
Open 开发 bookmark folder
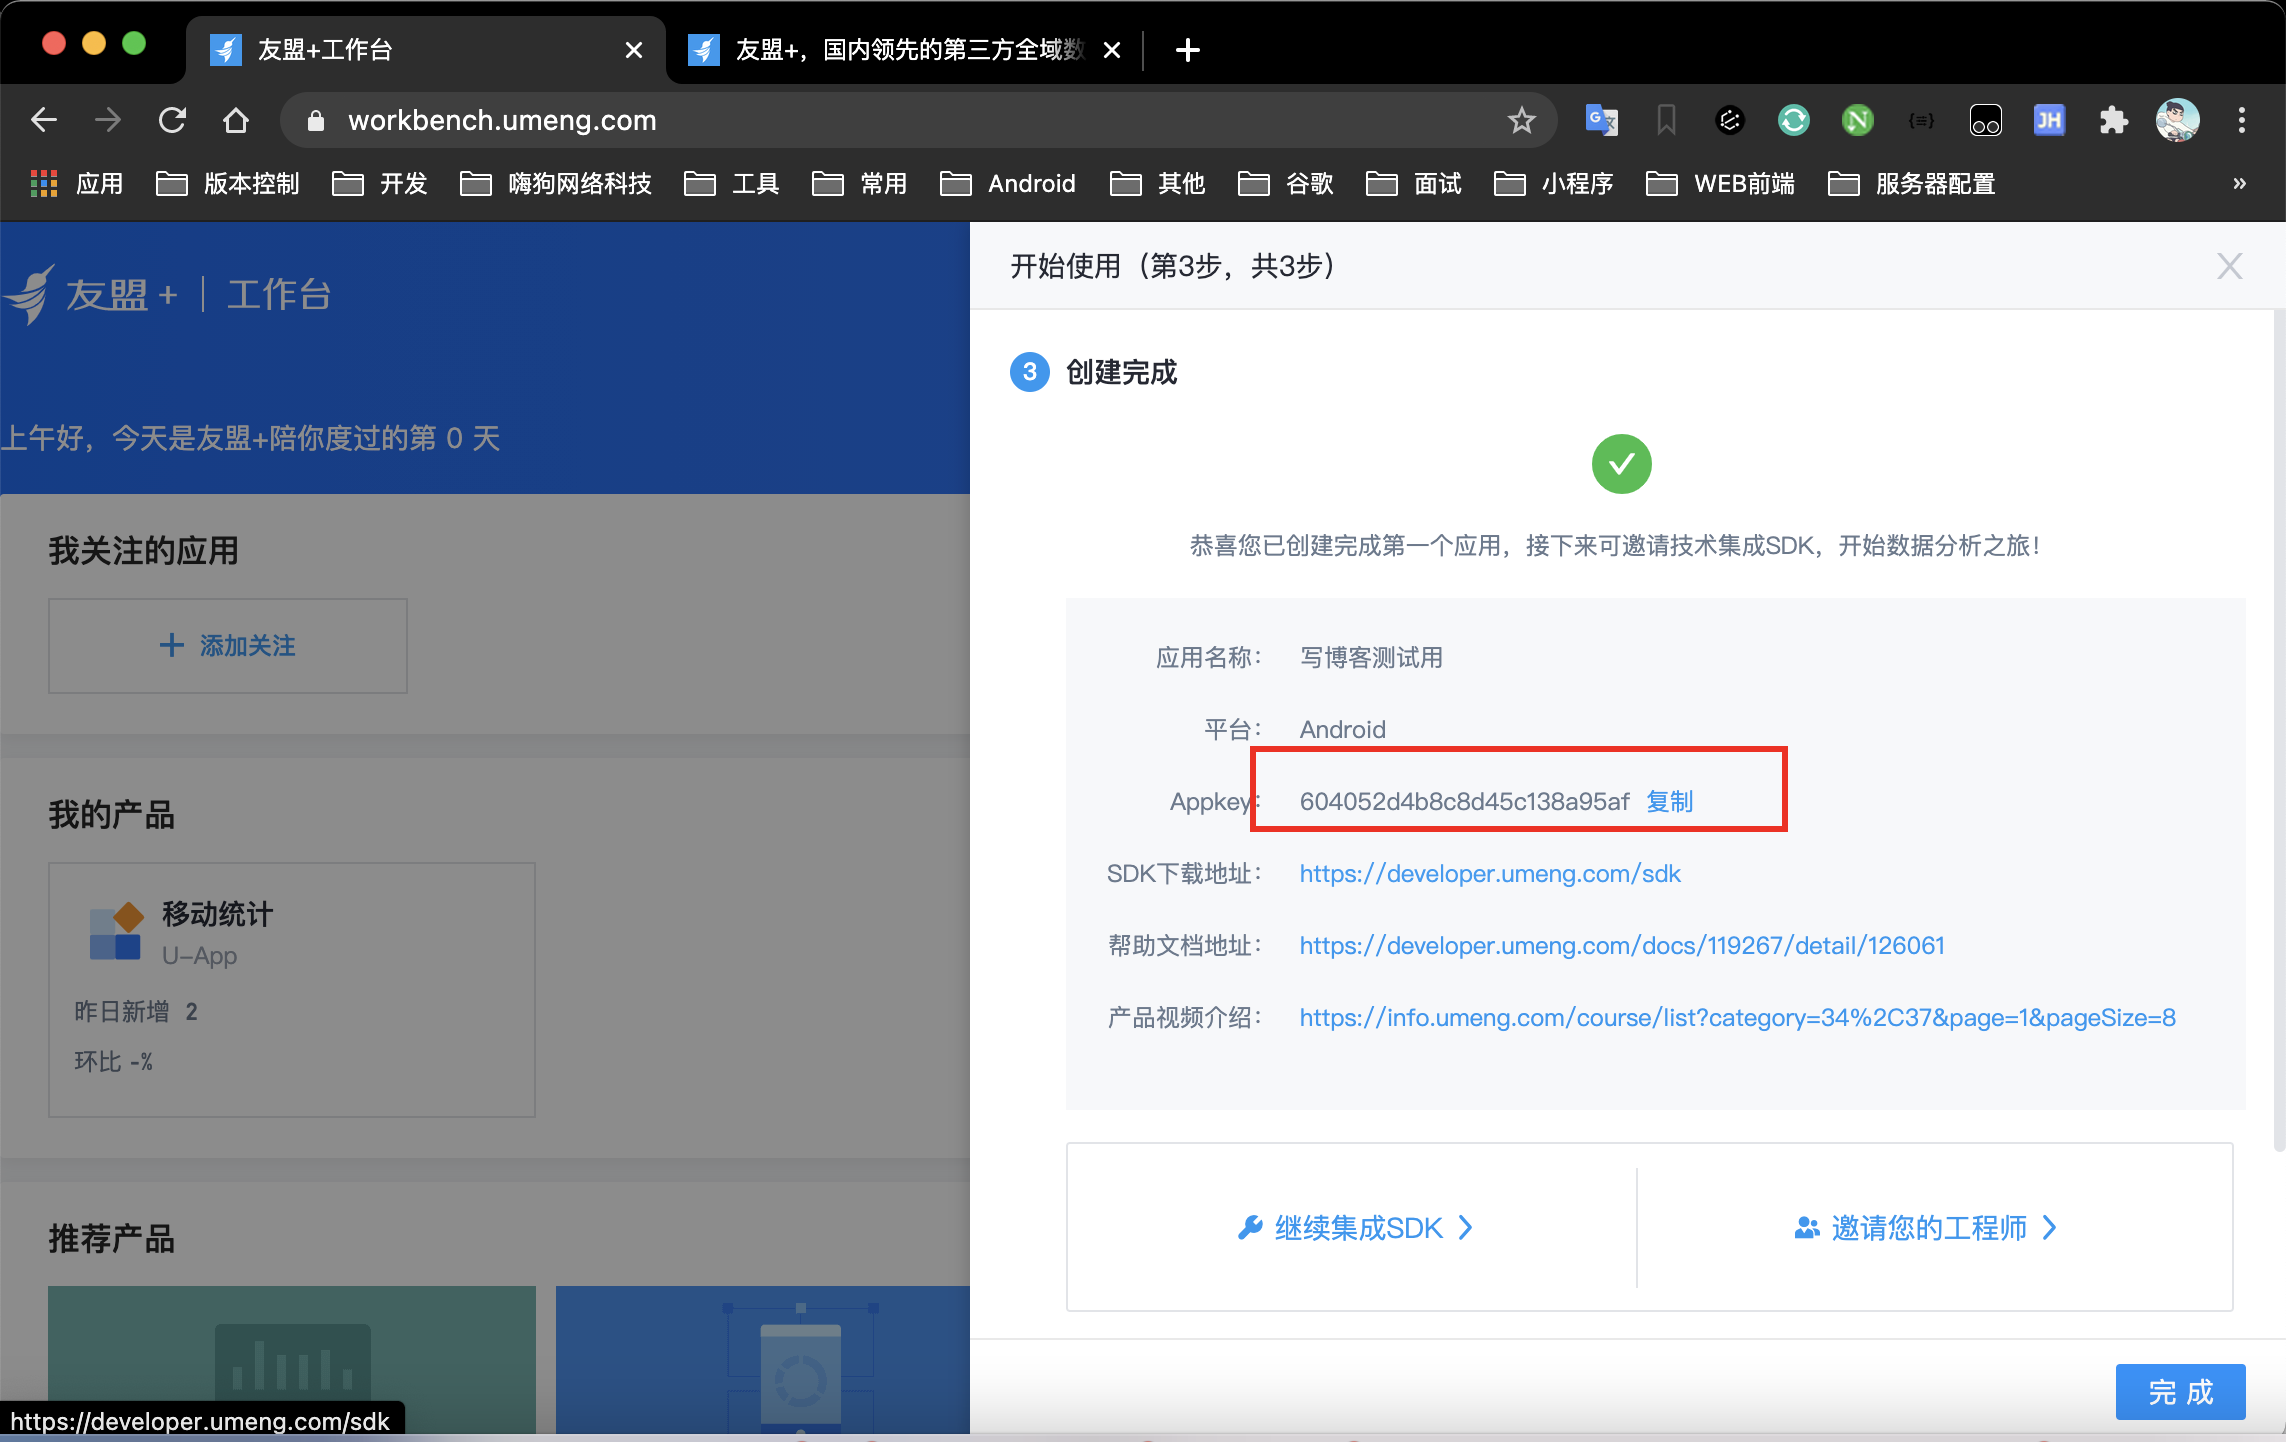point(380,184)
